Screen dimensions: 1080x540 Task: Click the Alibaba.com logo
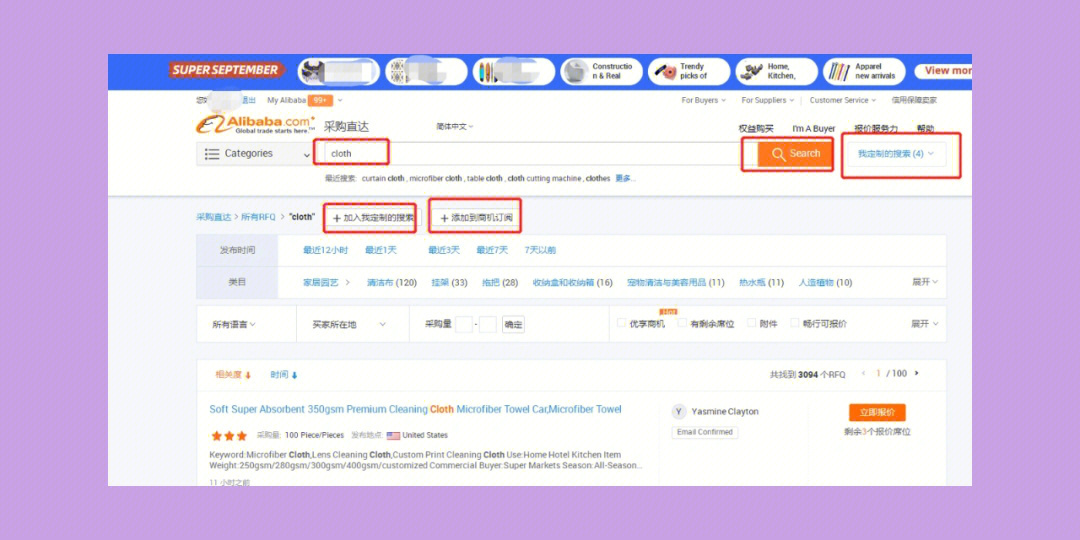(x=256, y=124)
